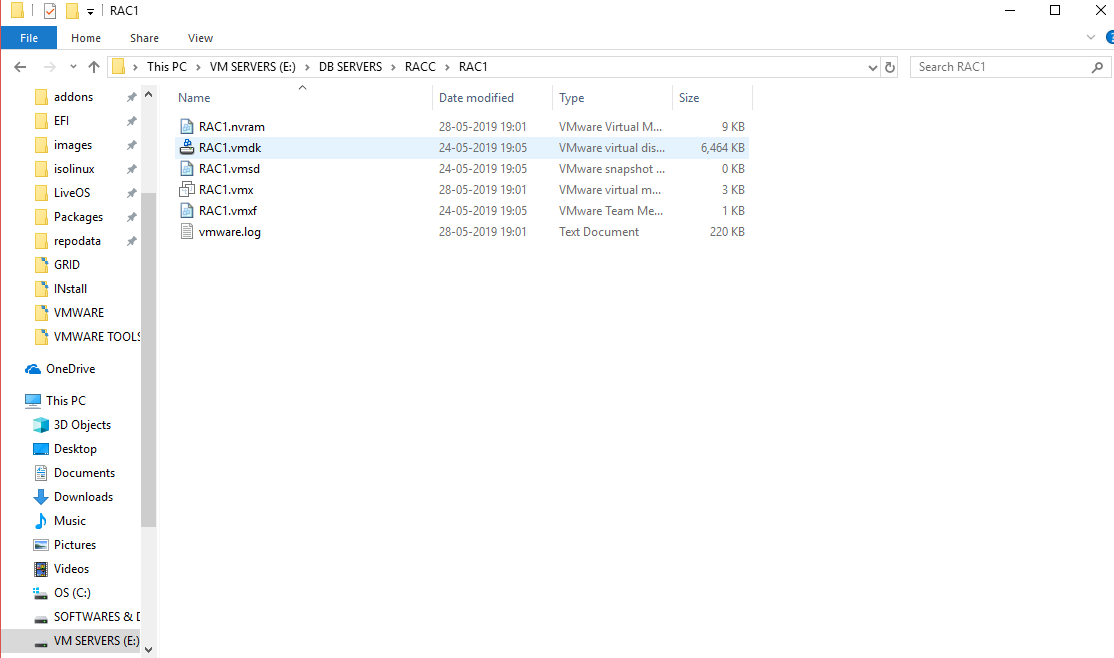Select the RAC1.vmx file icon
Viewport: 1114px width, 658px height.
pos(186,190)
